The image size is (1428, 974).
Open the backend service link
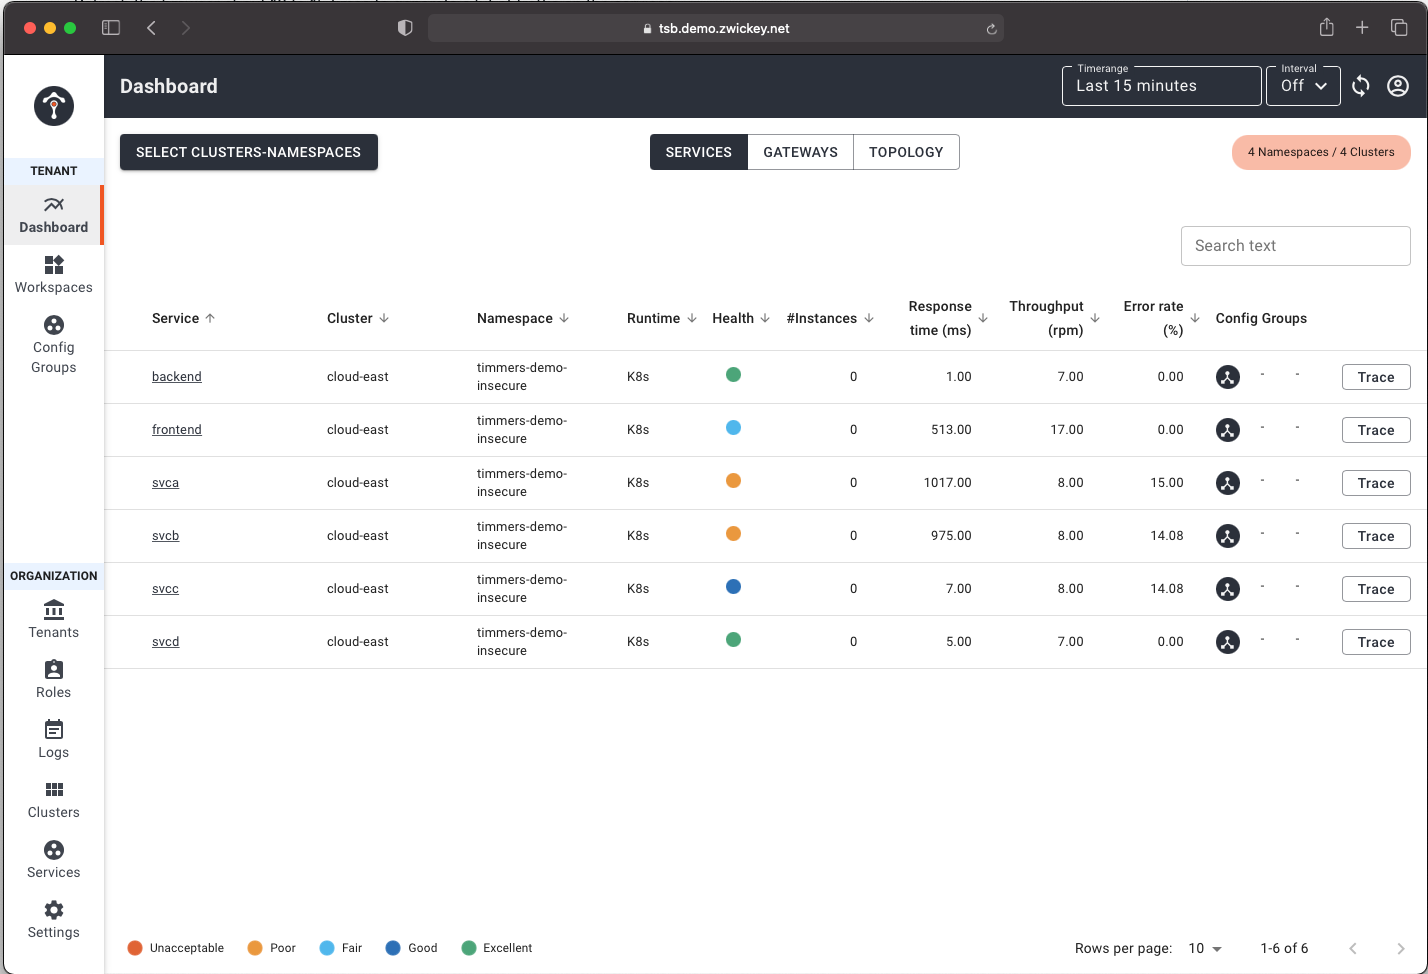177,377
